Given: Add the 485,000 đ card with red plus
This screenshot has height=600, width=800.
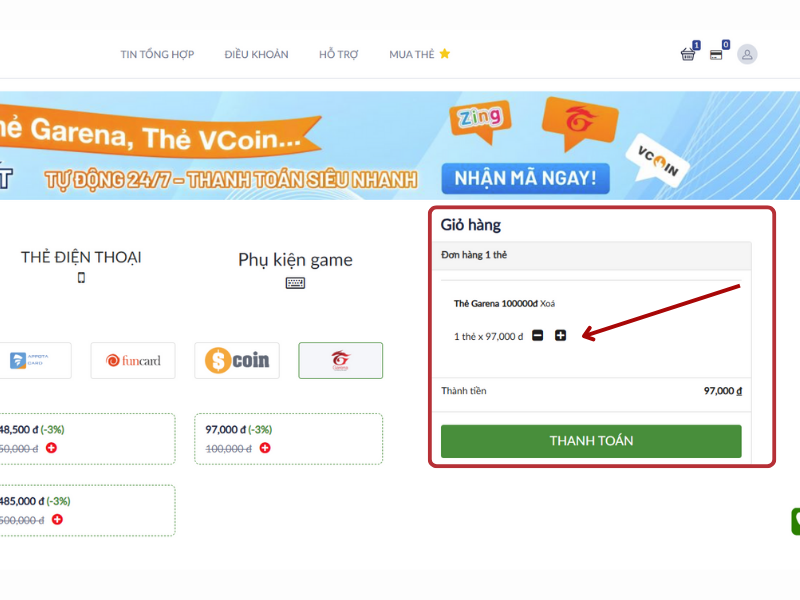Looking at the screenshot, I should (58, 519).
